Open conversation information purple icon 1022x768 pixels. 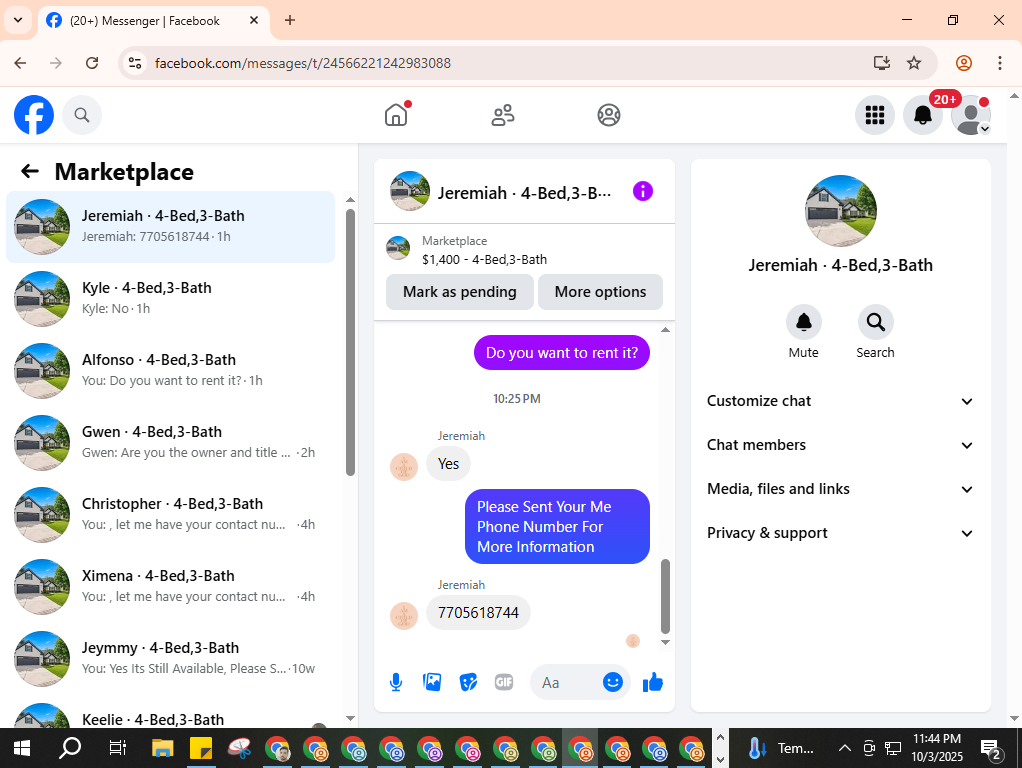tap(643, 192)
